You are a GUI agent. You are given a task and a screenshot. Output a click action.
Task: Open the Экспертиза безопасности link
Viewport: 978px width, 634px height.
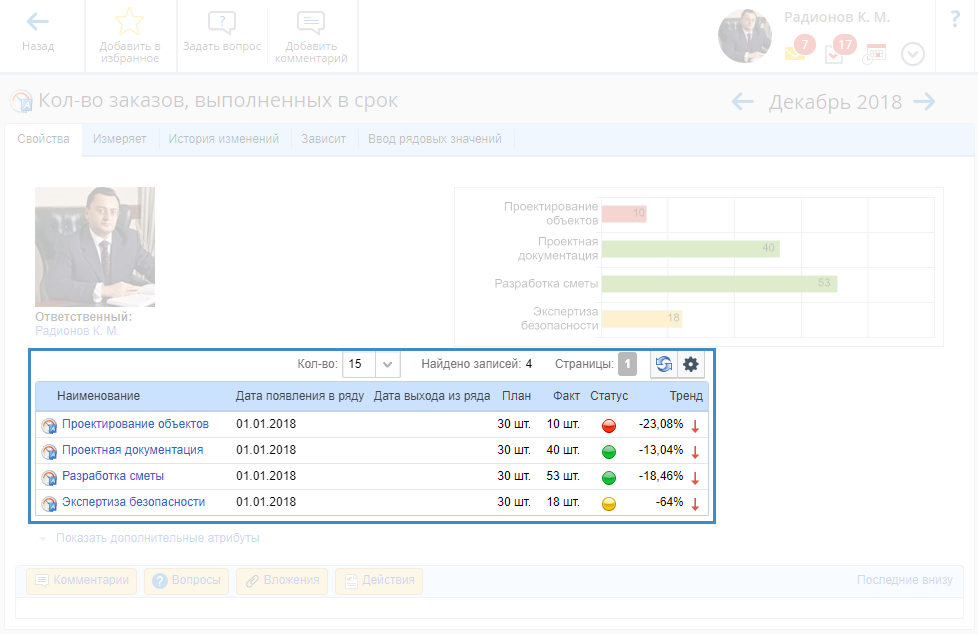point(133,502)
